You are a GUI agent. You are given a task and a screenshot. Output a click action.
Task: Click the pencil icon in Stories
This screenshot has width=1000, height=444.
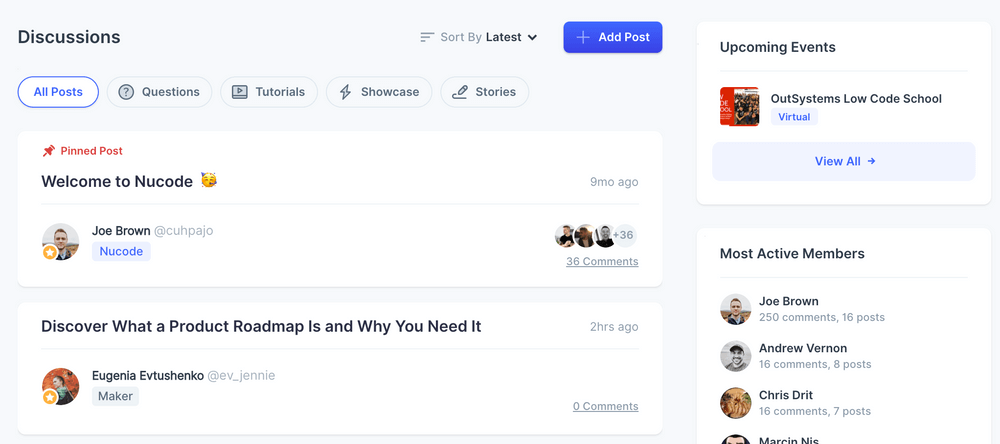(459, 92)
